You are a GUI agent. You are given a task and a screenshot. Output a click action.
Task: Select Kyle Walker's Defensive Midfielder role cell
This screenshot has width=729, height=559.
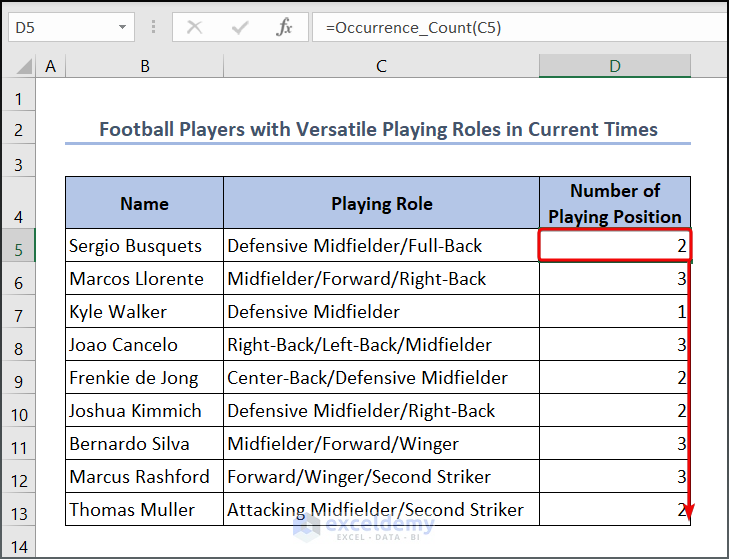pos(381,312)
